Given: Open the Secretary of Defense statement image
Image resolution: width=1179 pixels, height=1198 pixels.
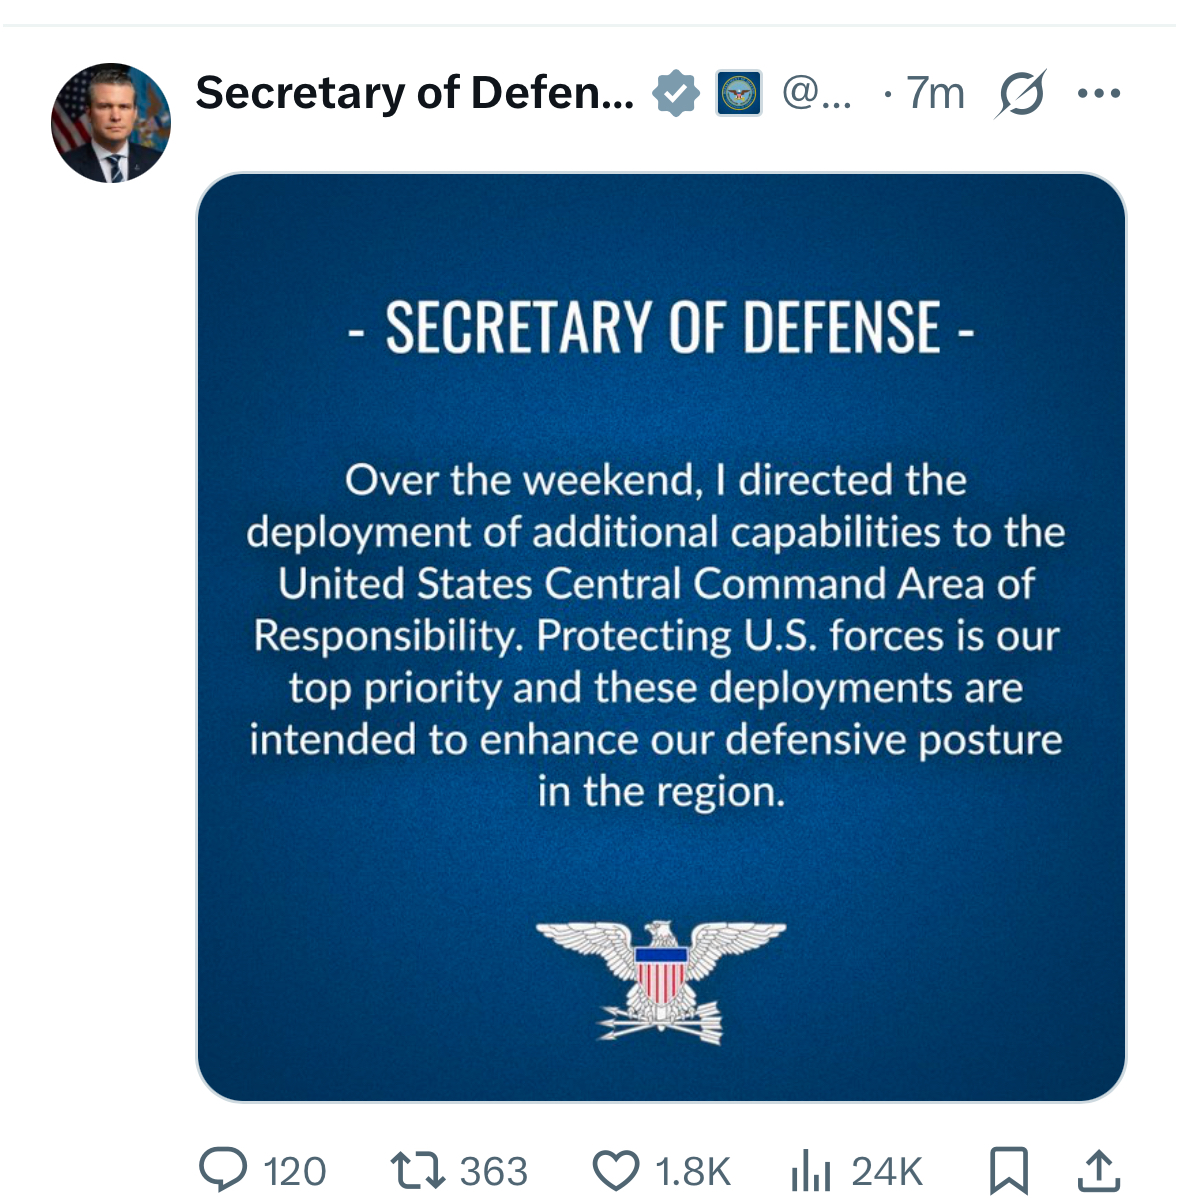Looking at the screenshot, I should point(662,637).
